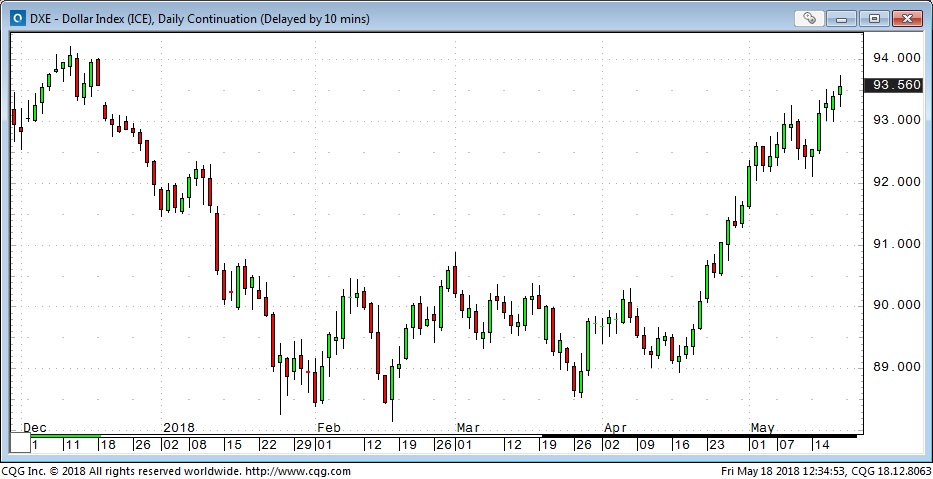Click the 11 date tick on time axis
Image resolution: width=933 pixels, height=479 pixels.
(73, 444)
